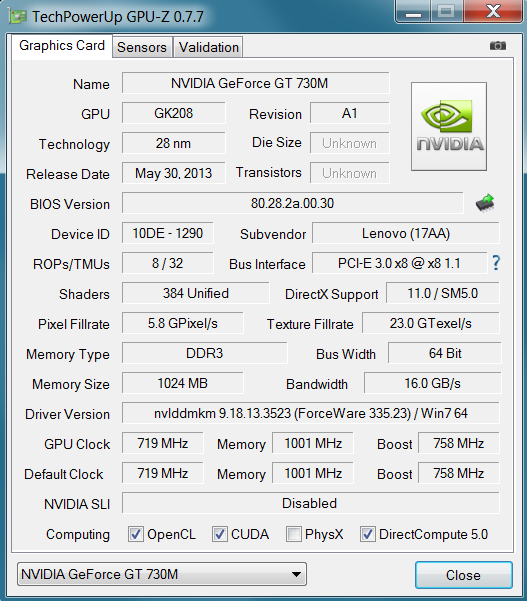Click the camera screenshot icon
The height and width of the screenshot is (601, 527).
point(497,46)
